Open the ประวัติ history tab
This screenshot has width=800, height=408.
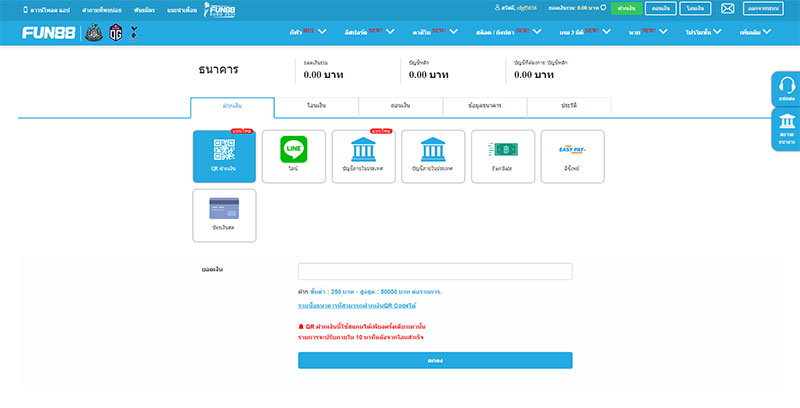click(568, 105)
